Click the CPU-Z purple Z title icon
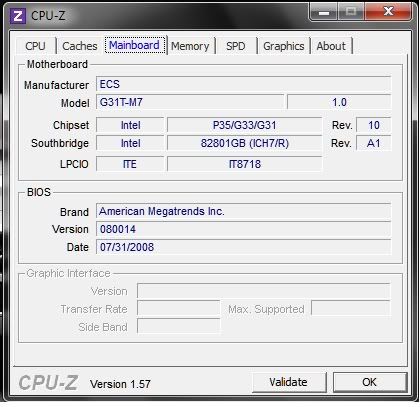The height and width of the screenshot is (407, 420). coord(18,16)
